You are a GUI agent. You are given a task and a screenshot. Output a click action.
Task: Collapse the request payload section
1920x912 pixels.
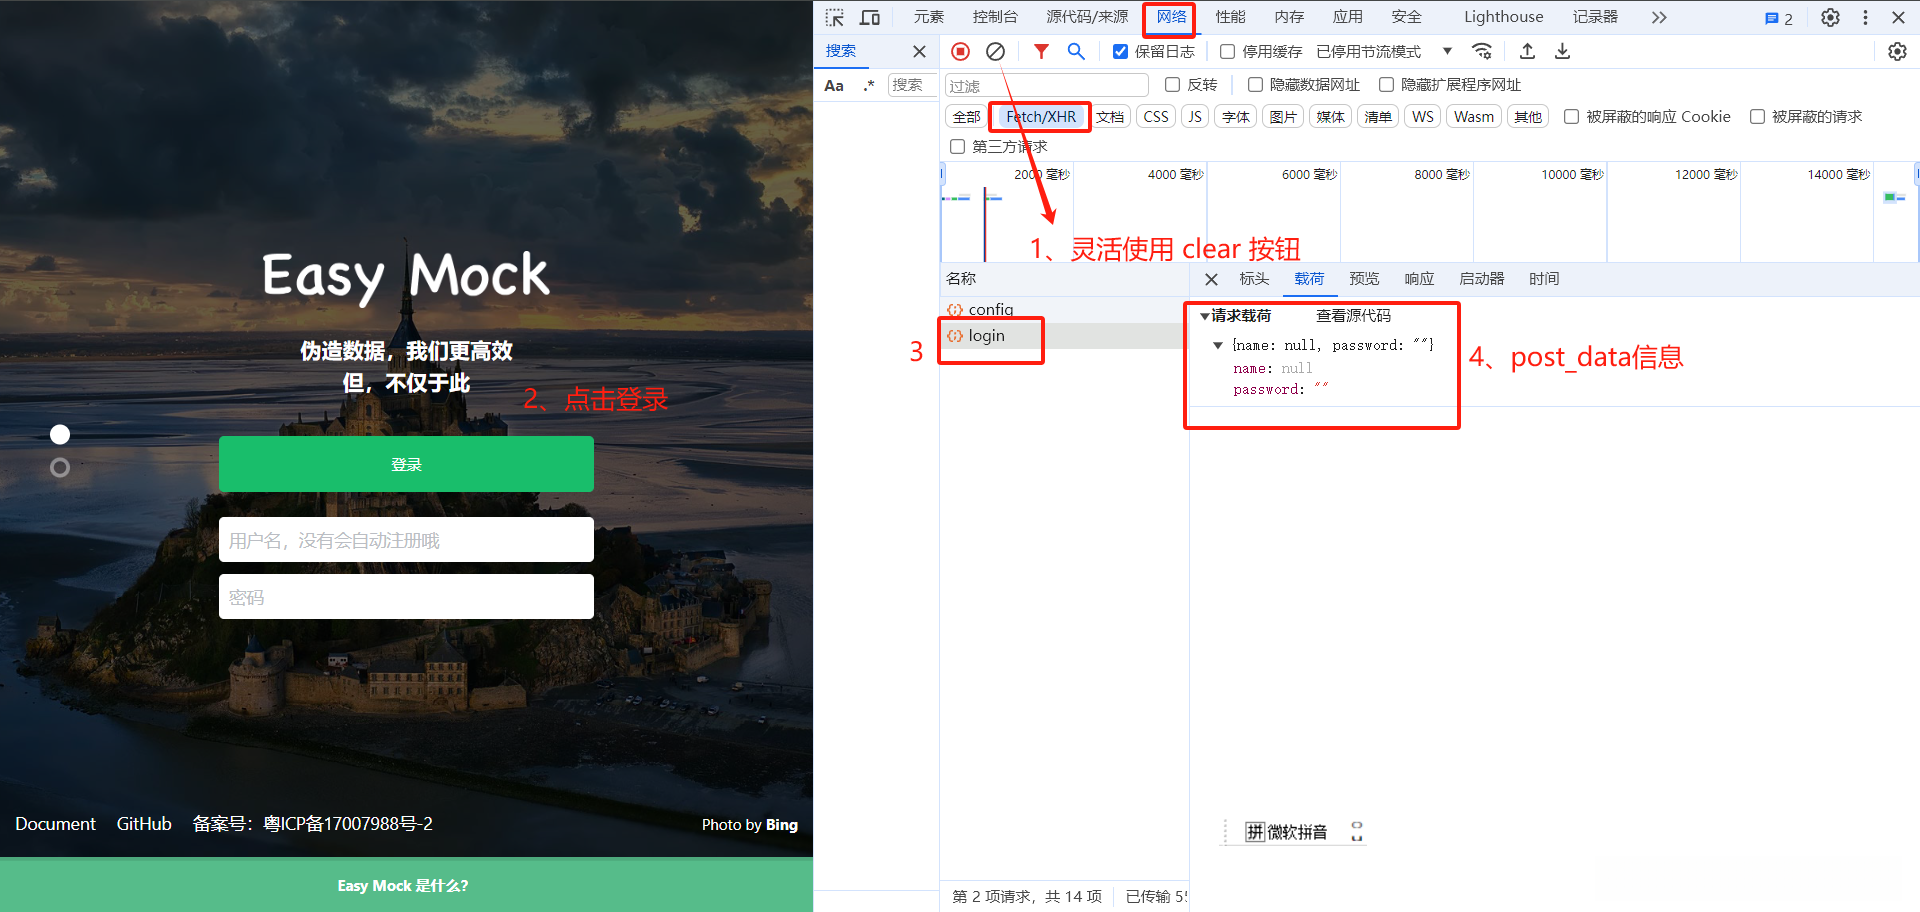1204,316
